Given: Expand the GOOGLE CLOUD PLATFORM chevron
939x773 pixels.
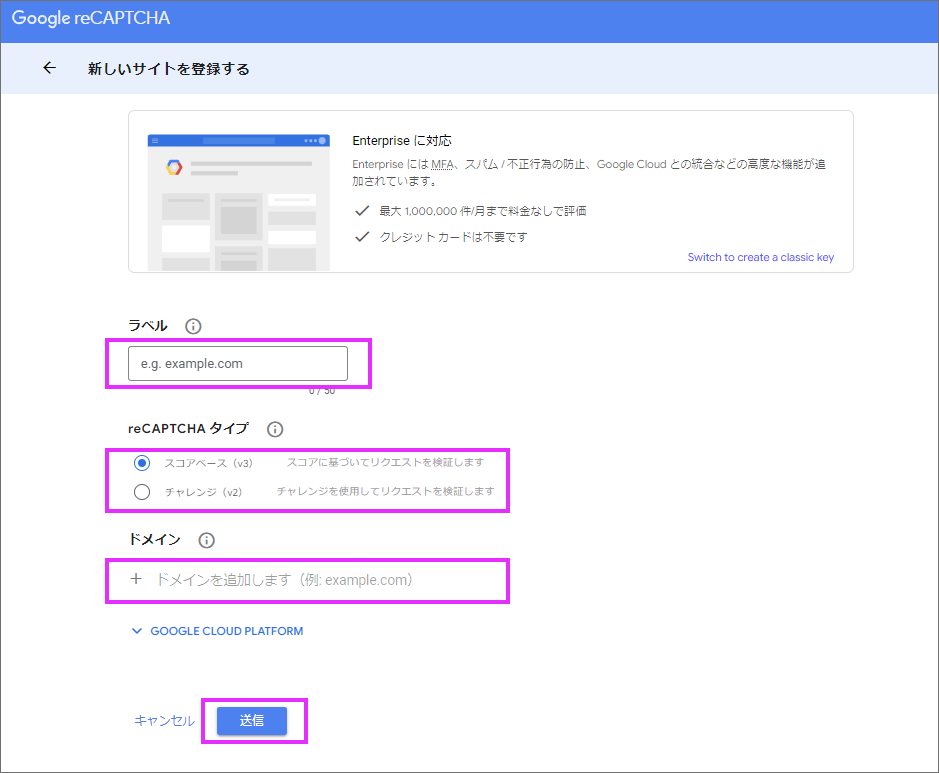Looking at the screenshot, I should 137,631.
